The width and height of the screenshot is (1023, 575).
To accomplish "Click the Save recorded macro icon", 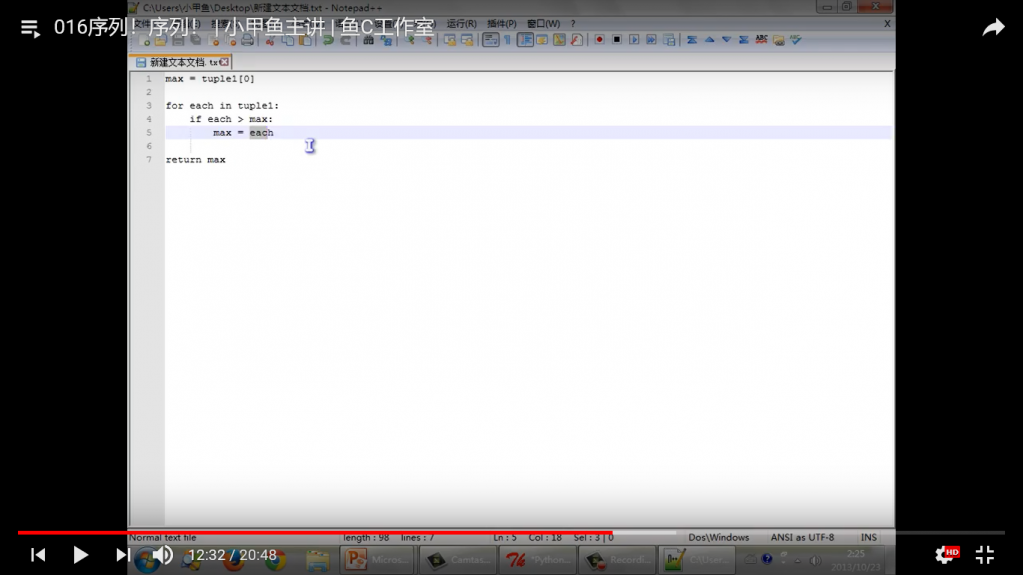I will (x=669, y=40).
